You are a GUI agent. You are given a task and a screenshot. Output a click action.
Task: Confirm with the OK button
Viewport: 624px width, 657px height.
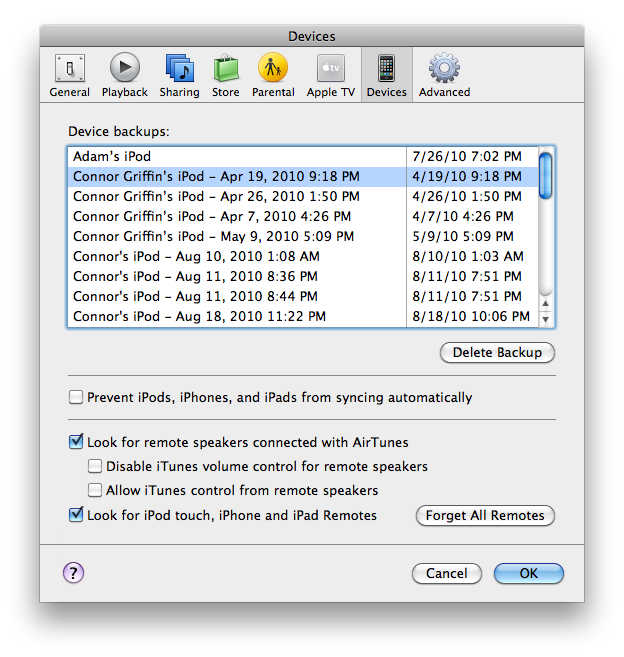click(x=528, y=573)
